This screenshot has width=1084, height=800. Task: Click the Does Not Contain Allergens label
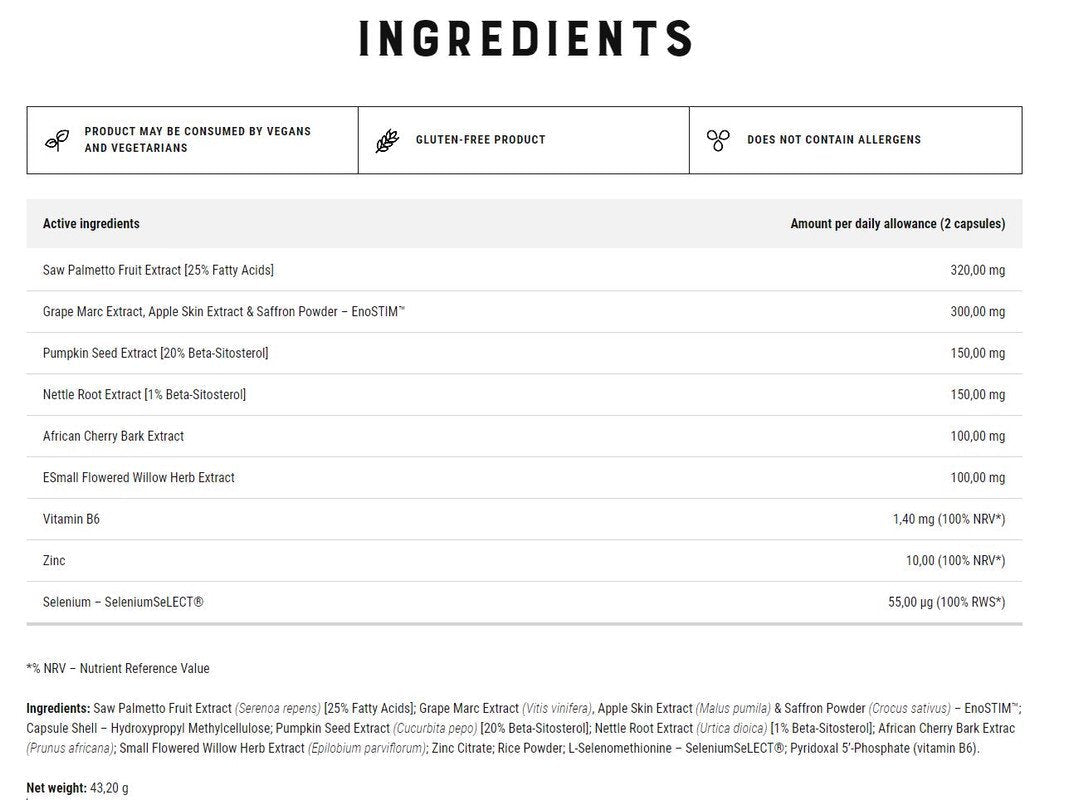click(834, 140)
